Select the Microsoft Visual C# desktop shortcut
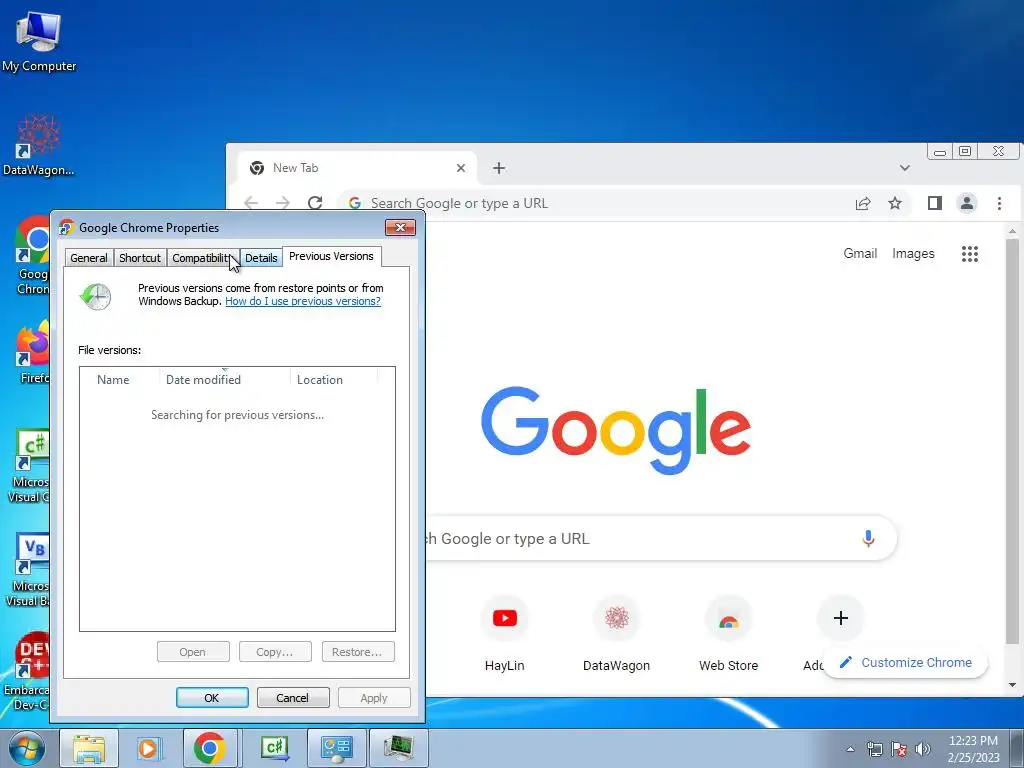Screen dimensions: 1024x768 [30, 465]
